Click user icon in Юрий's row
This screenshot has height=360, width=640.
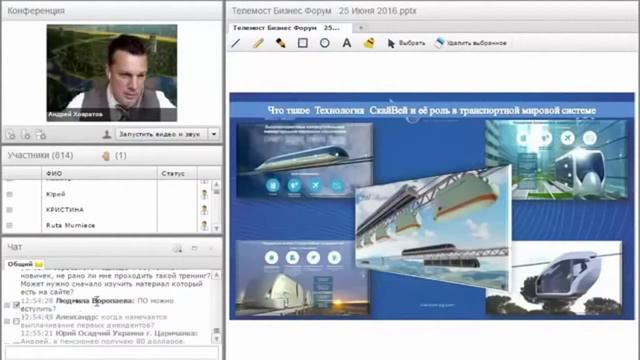pos(204,194)
